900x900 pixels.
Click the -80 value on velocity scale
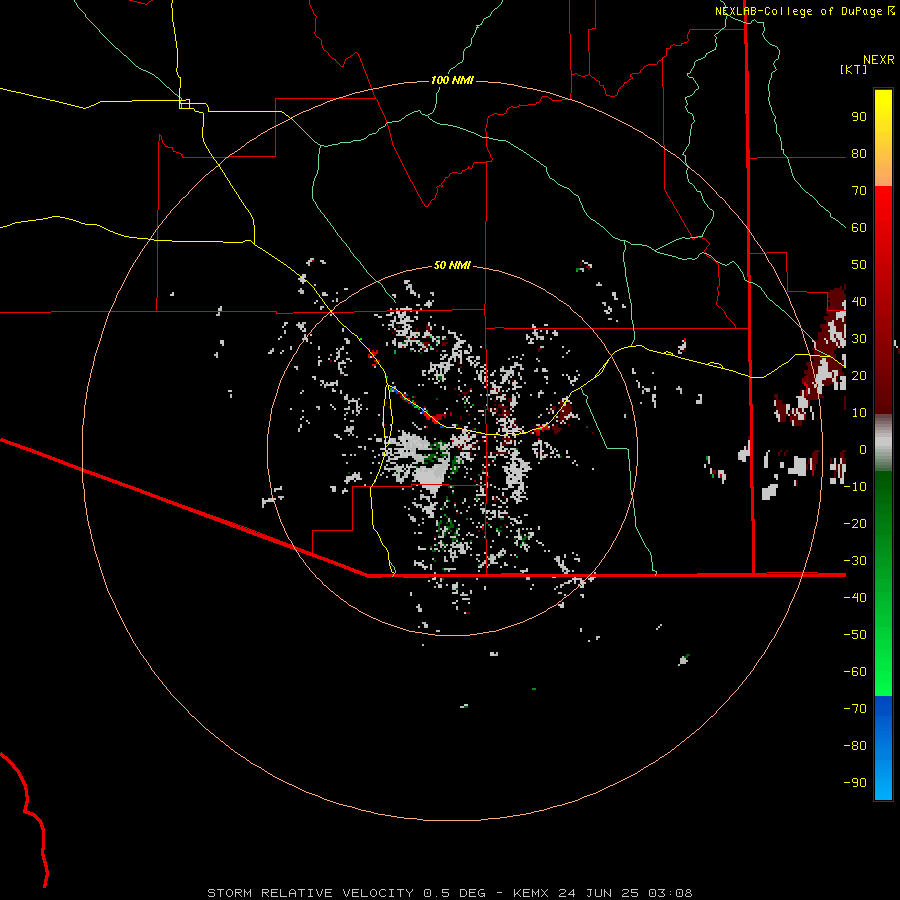pyautogui.click(x=855, y=746)
